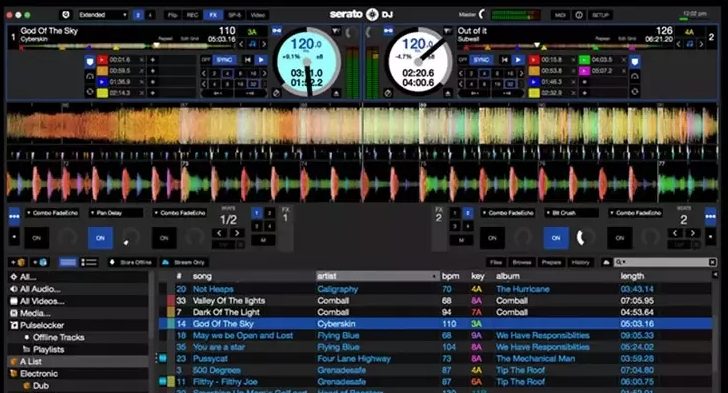Click Stream Only button

pyautogui.click(x=184, y=262)
